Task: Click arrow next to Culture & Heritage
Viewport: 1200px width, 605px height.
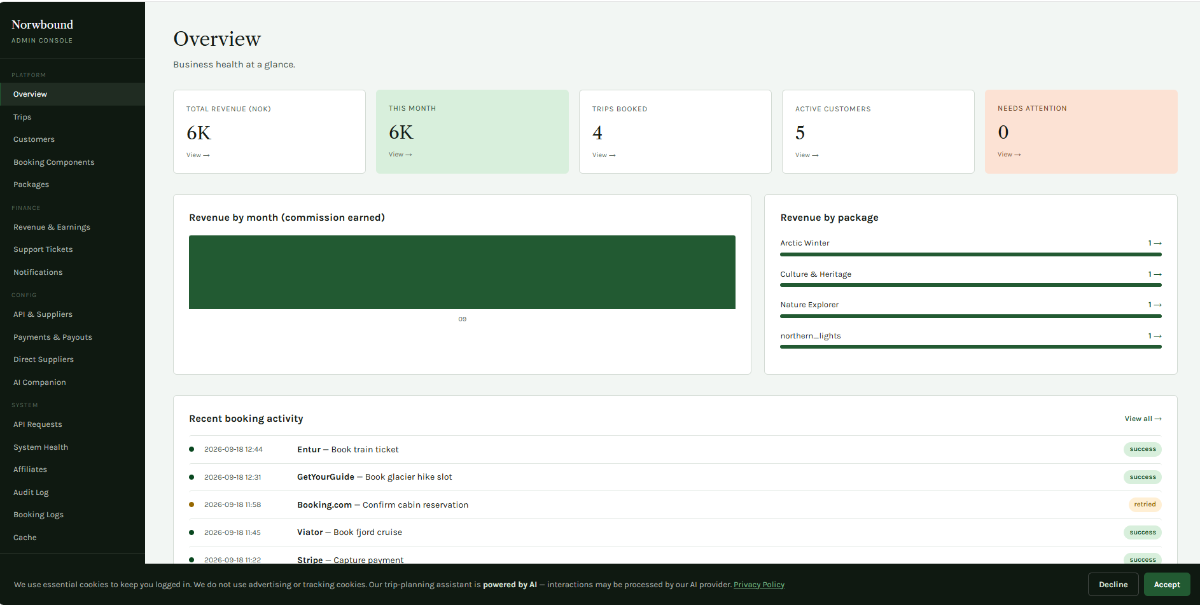Action: pyautogui.click(x=1155, y=274)
